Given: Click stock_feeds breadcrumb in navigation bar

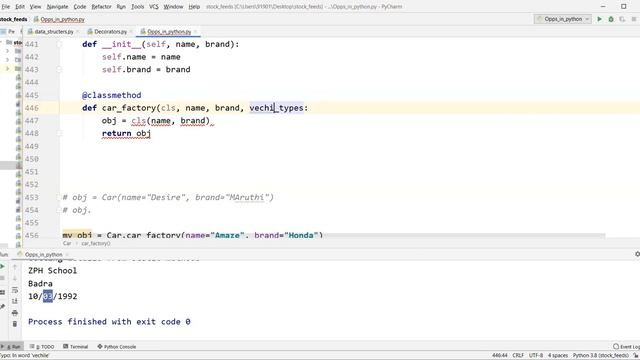Looking at the screenshot, I should [13, 19].
